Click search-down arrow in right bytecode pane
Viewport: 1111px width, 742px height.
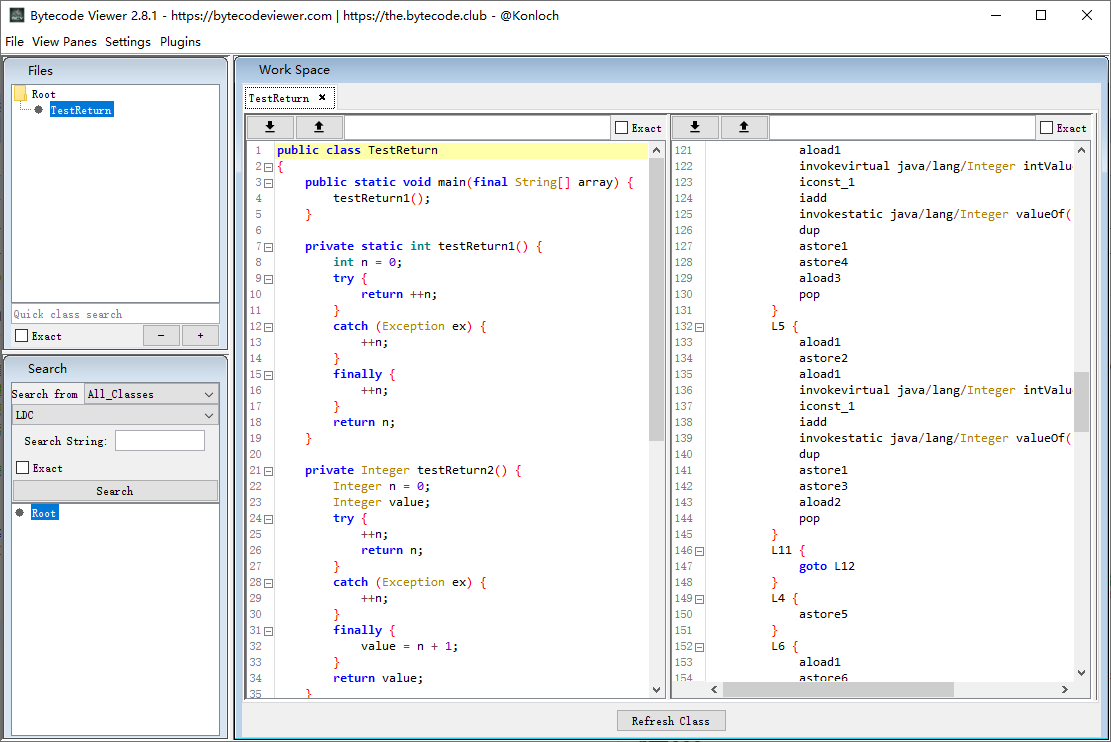coord(695,127)
